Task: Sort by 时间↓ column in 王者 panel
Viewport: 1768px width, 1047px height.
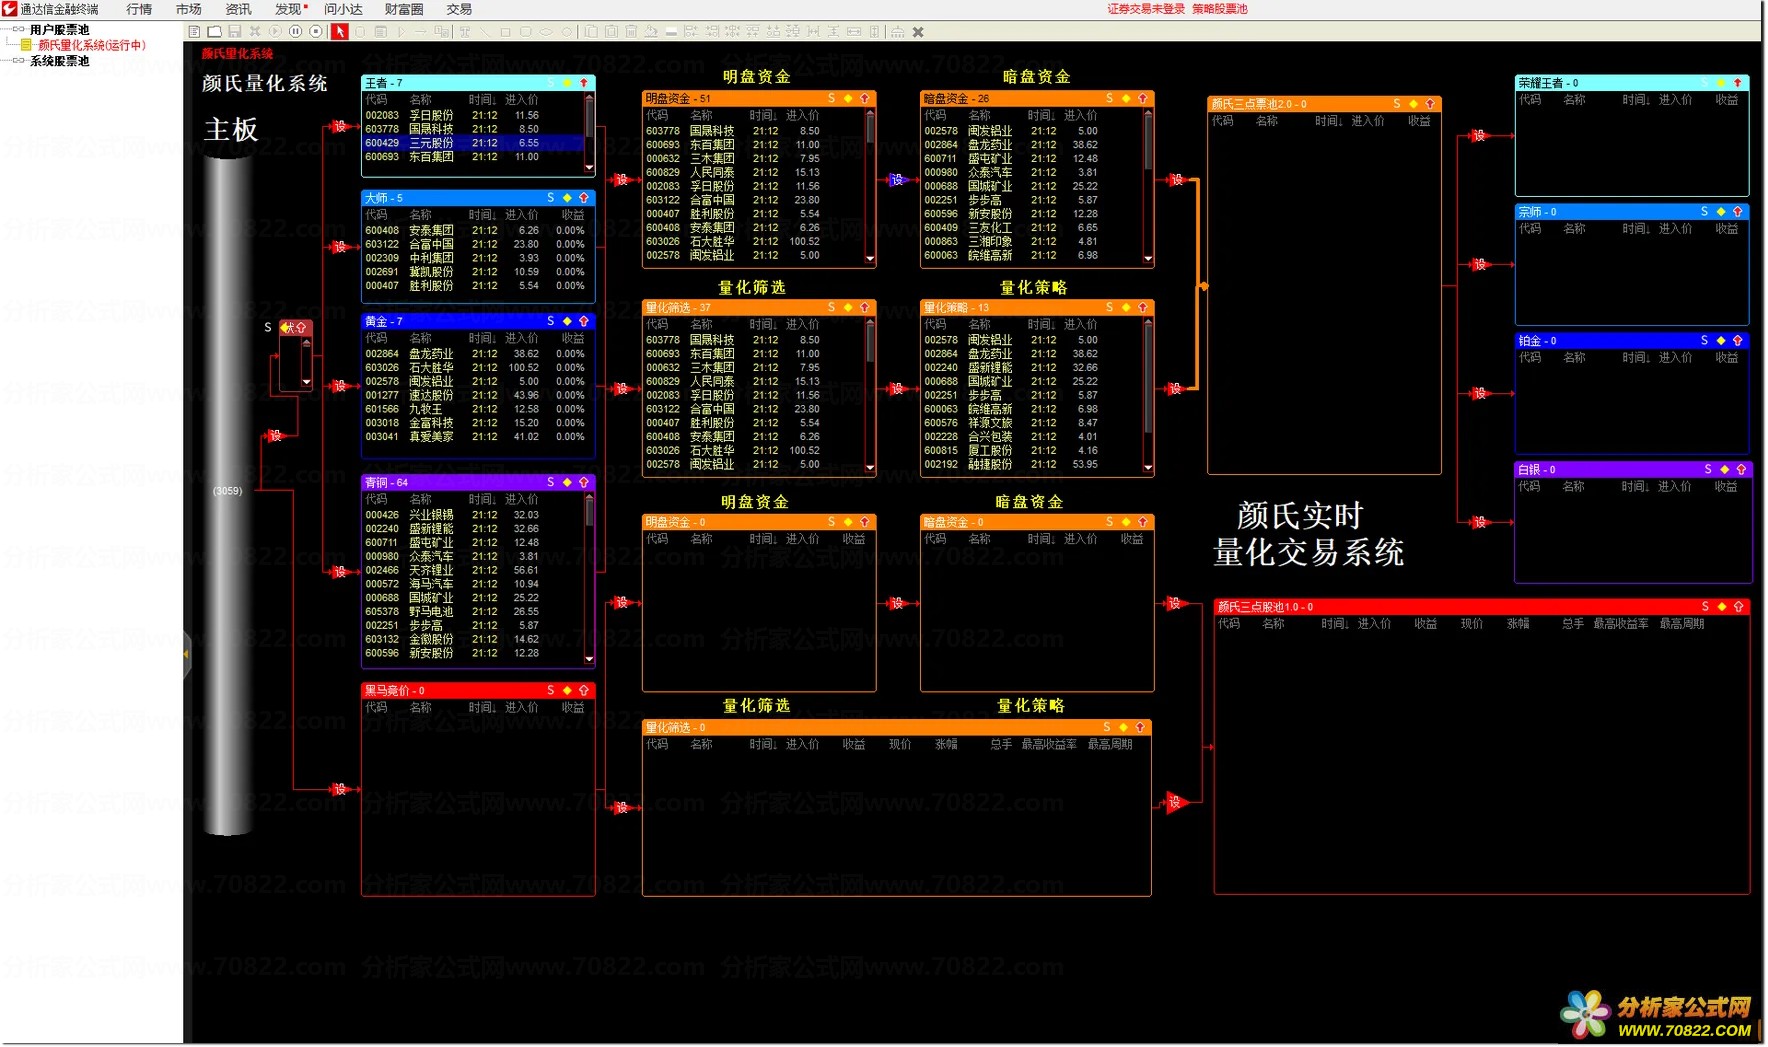Action: [x=482, y=100]
